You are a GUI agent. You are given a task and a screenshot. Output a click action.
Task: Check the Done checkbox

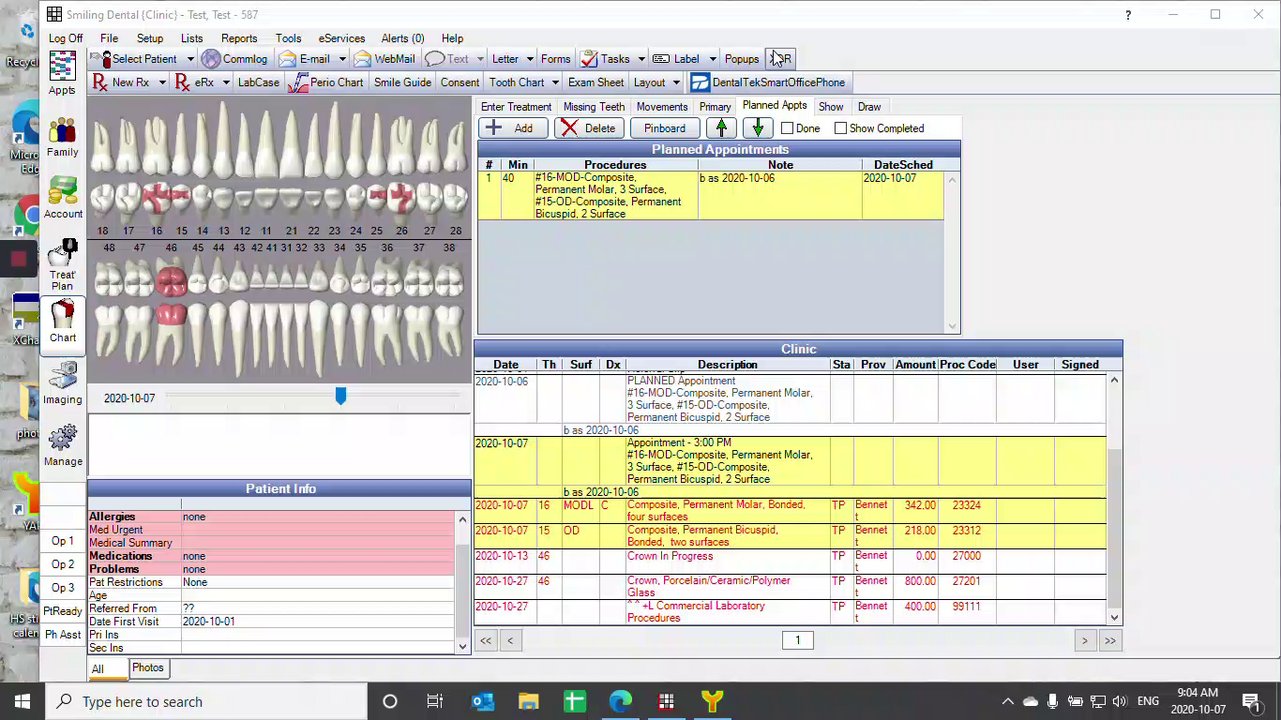pos(787,128)
